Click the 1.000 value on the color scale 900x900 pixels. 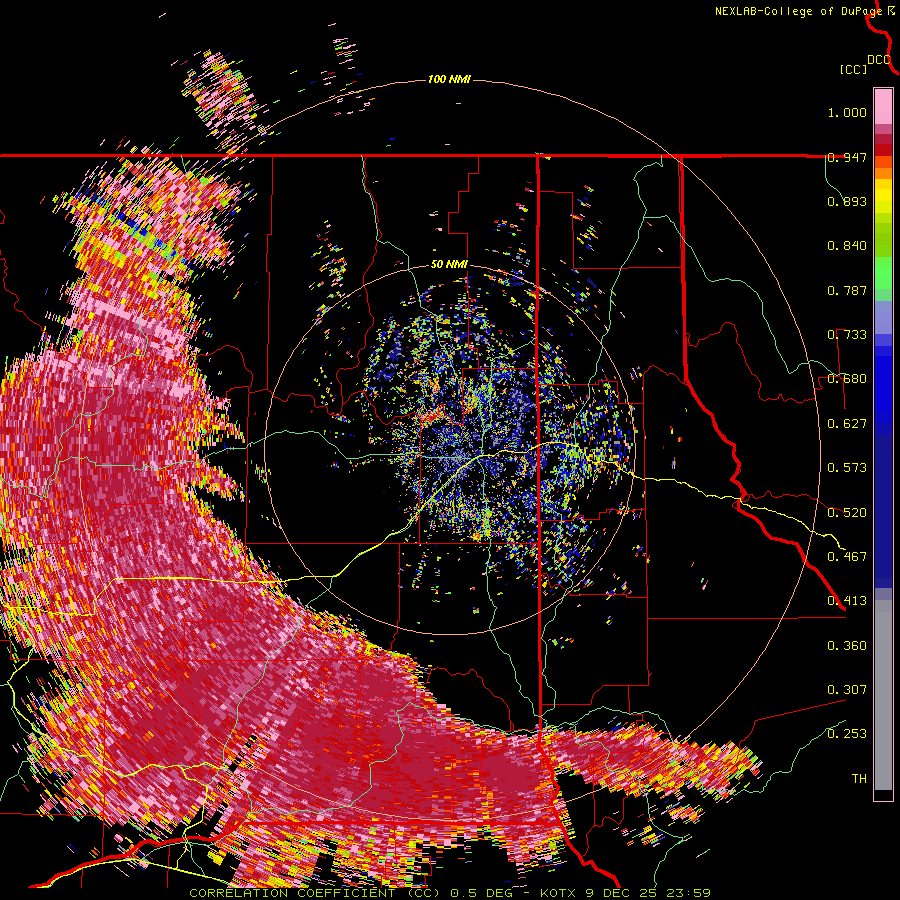(x=847, y=112)
